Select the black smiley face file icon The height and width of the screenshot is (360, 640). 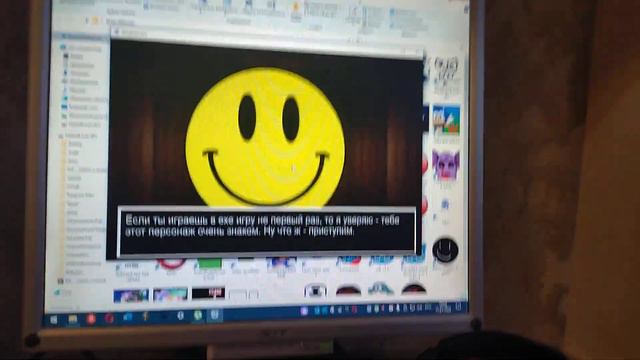pos(445,249)
